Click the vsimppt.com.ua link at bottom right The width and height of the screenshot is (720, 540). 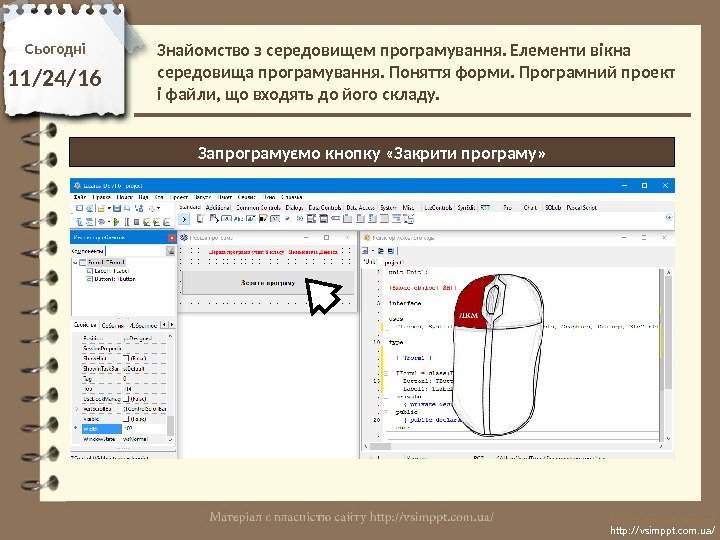663,531
